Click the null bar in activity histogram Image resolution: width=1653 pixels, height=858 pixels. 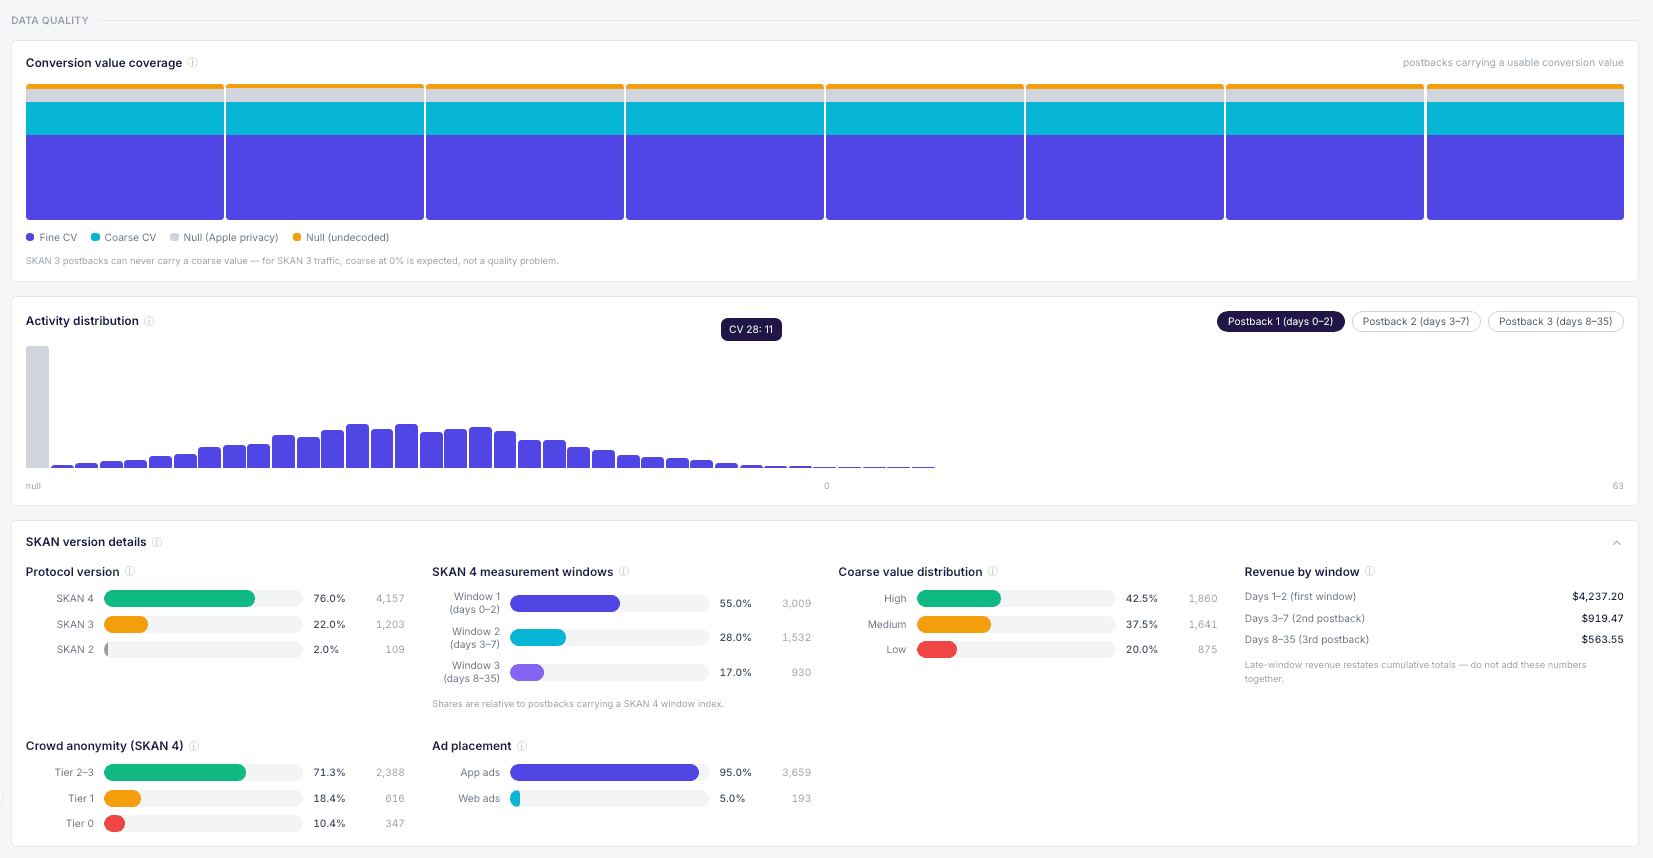coord(37,407)
